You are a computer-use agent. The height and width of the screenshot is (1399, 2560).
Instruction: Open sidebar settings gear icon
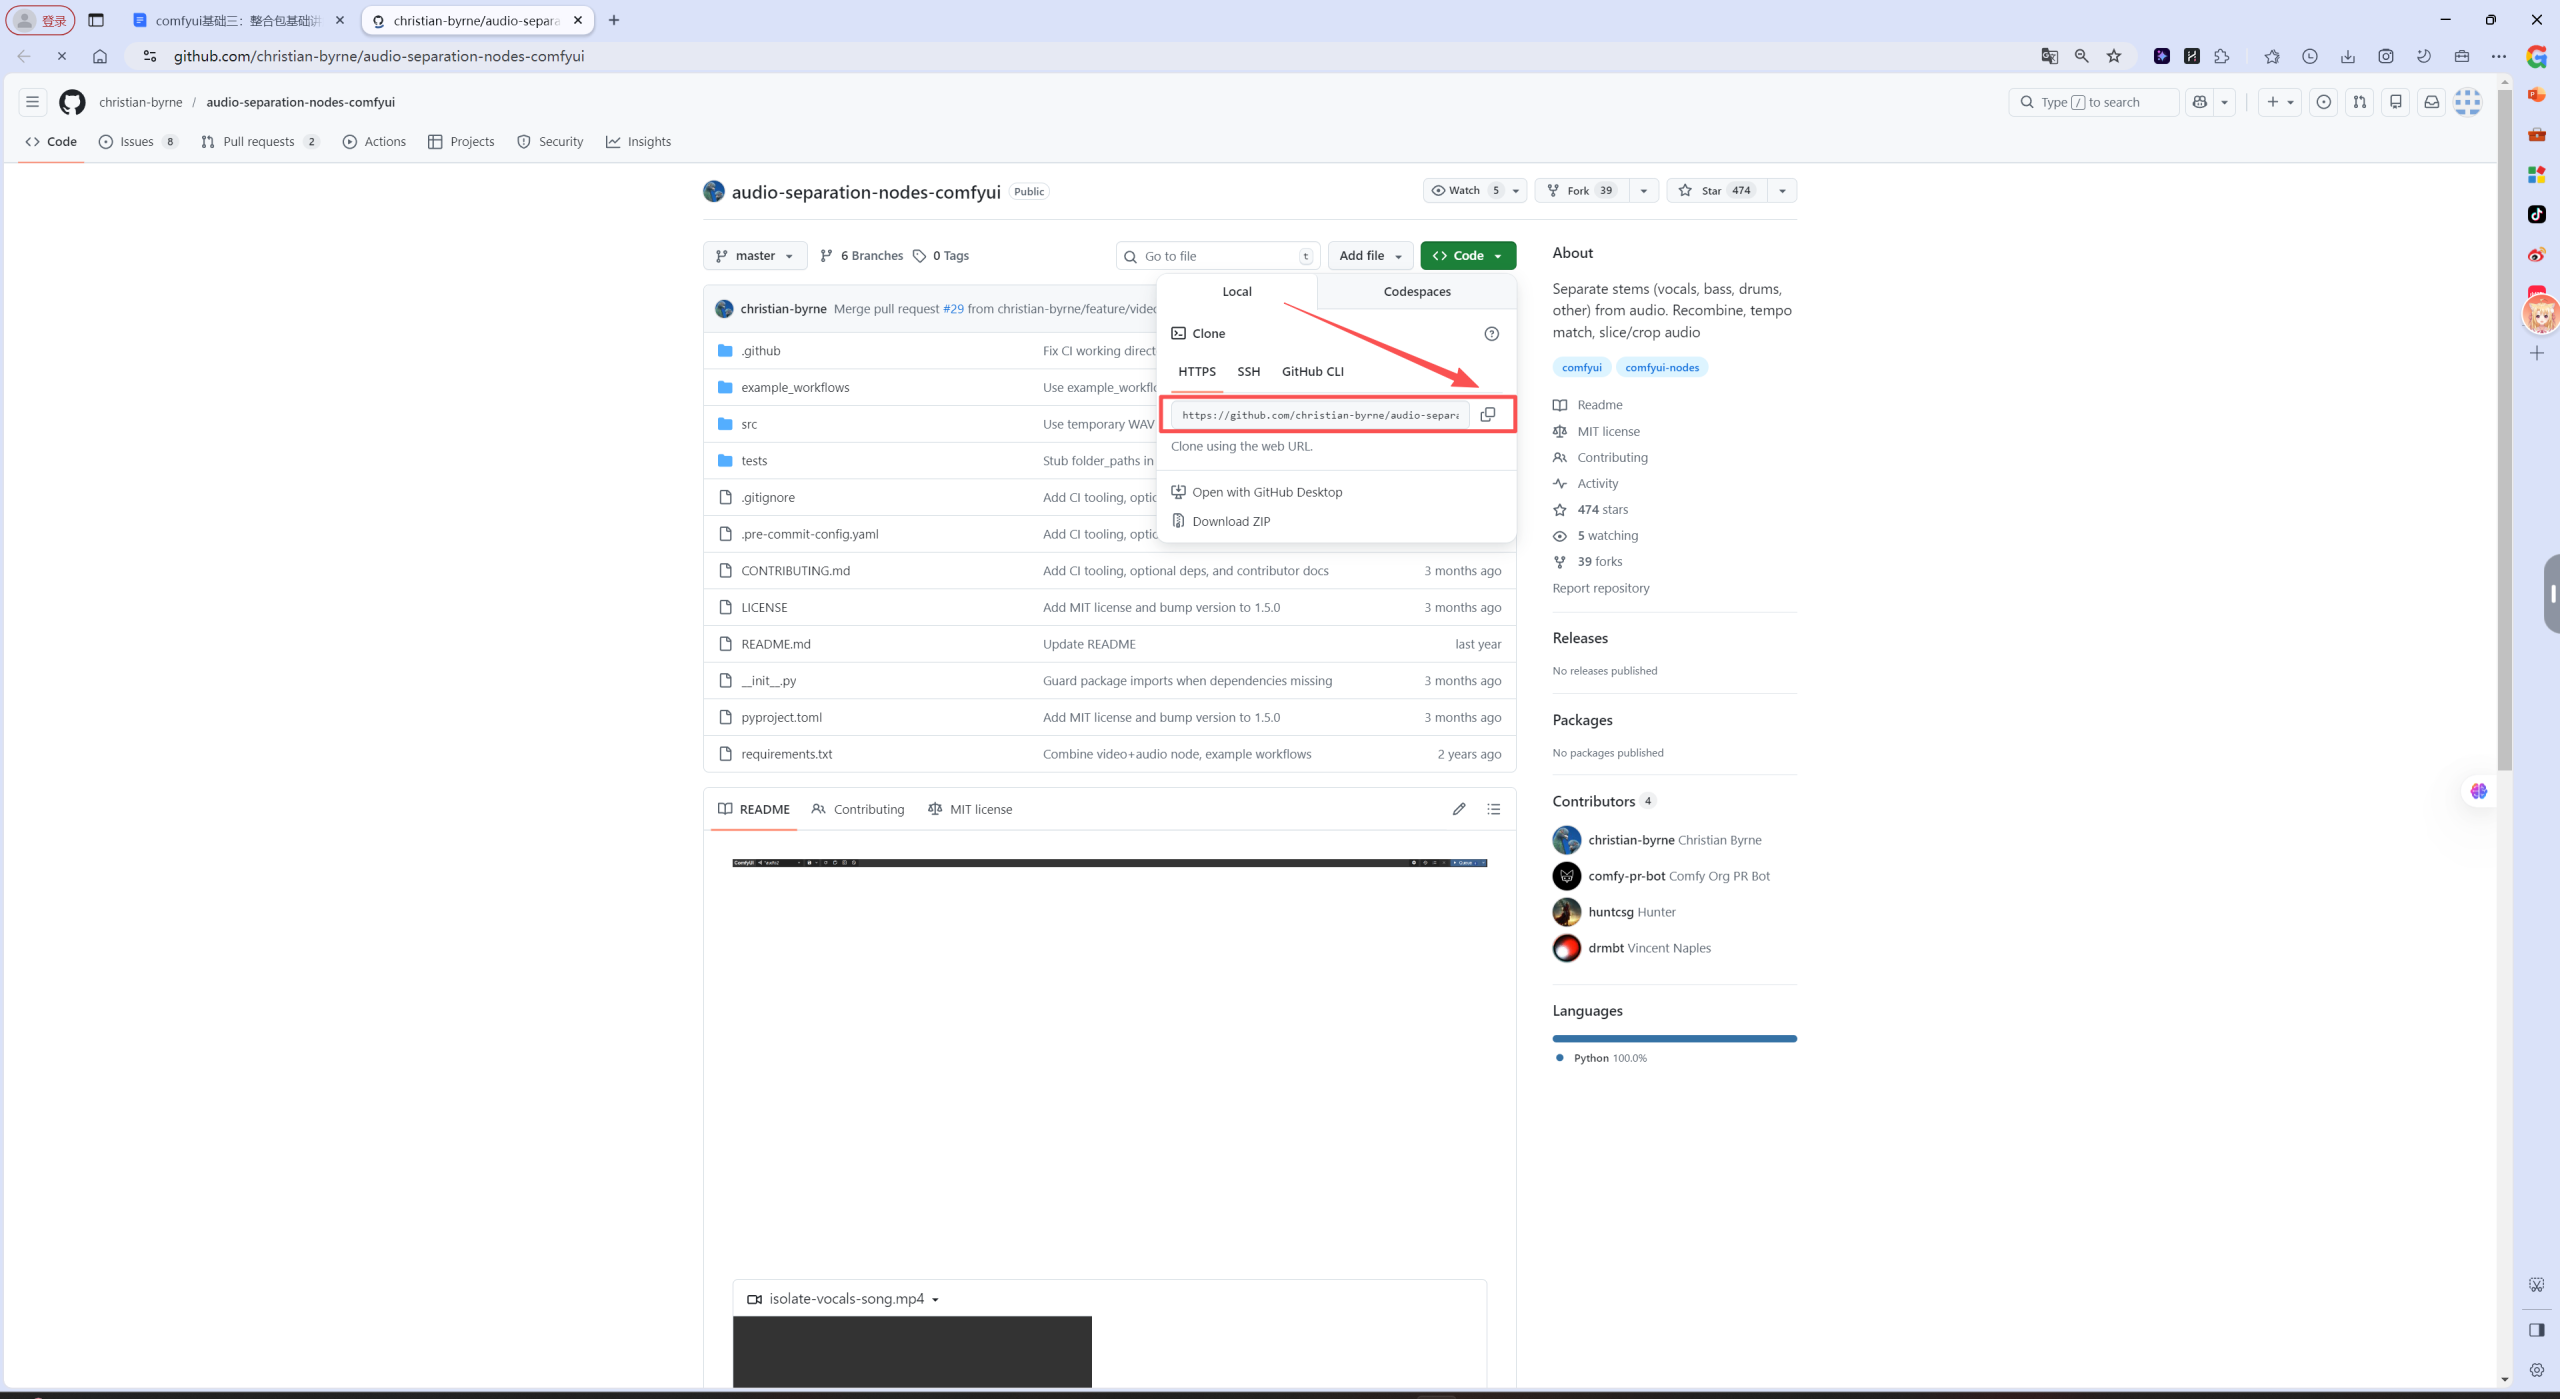(x=2537, y=1370)
